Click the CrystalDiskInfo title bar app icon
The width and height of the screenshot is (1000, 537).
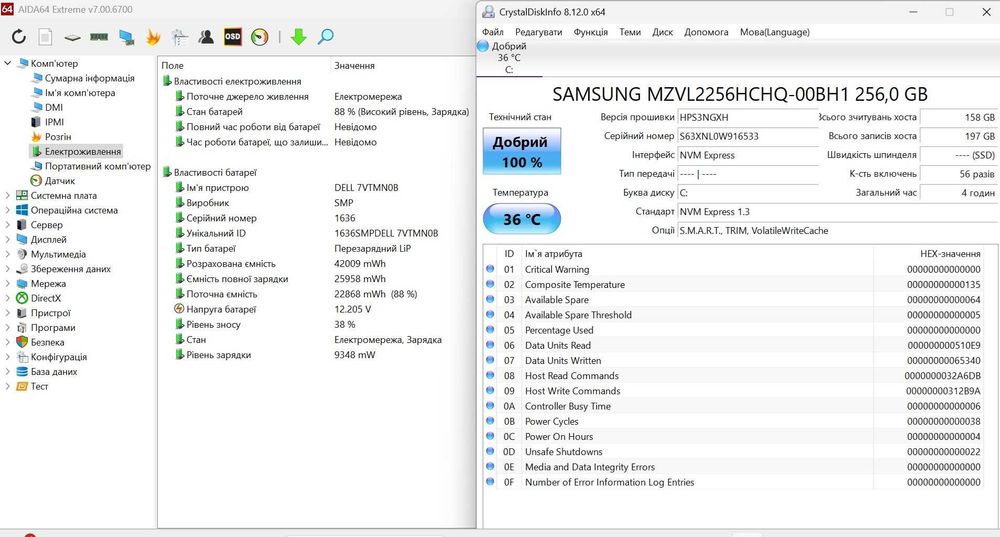489,11
